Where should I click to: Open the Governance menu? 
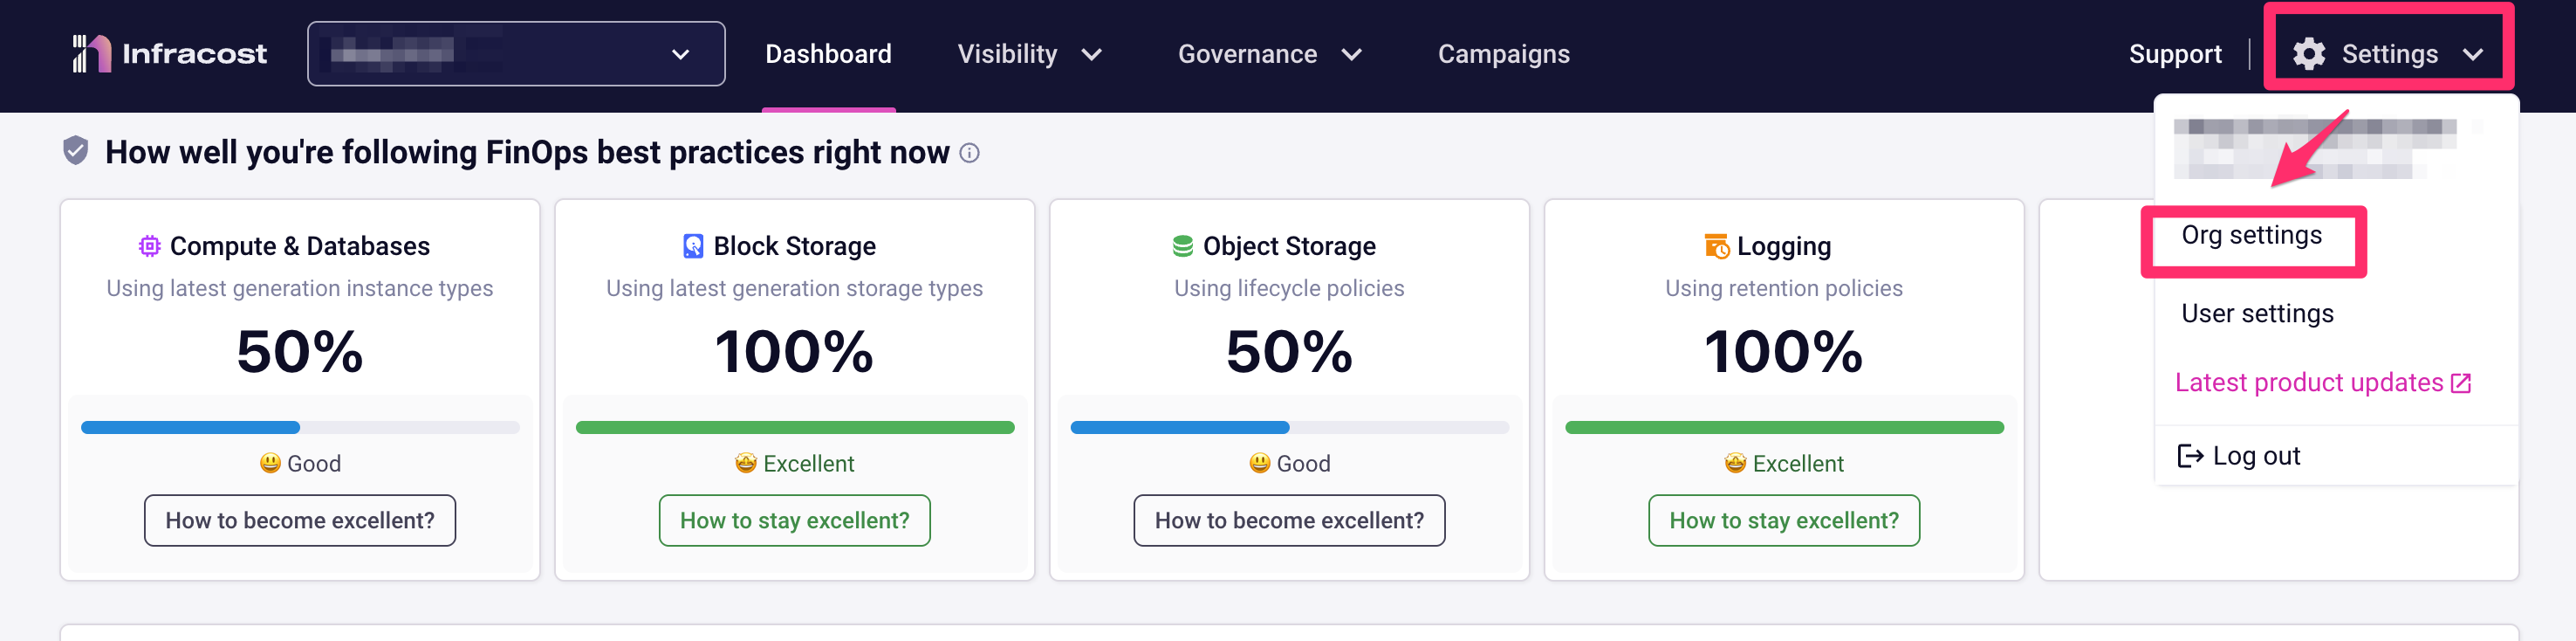[x=1269, y=54]
